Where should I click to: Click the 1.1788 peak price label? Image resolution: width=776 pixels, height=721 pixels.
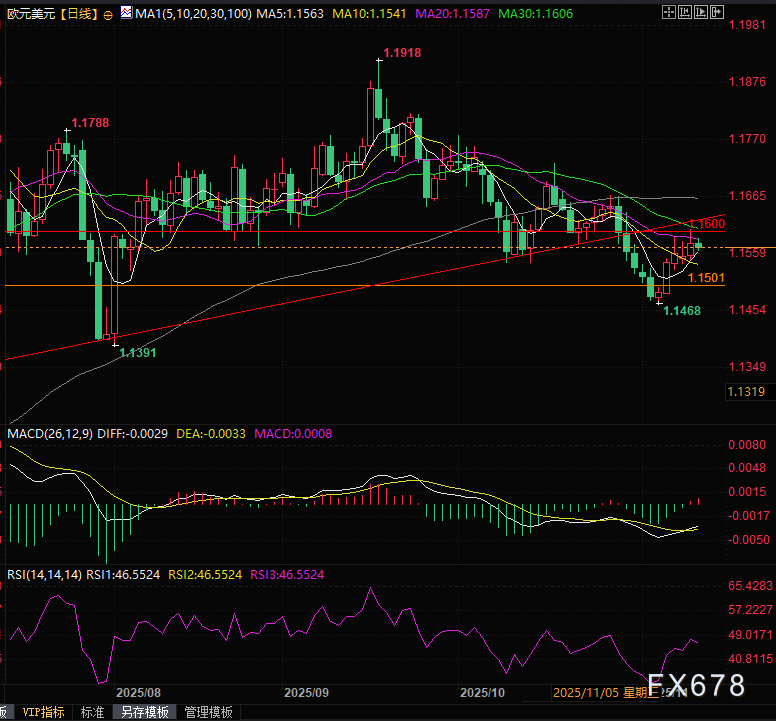tap(90, 122)
